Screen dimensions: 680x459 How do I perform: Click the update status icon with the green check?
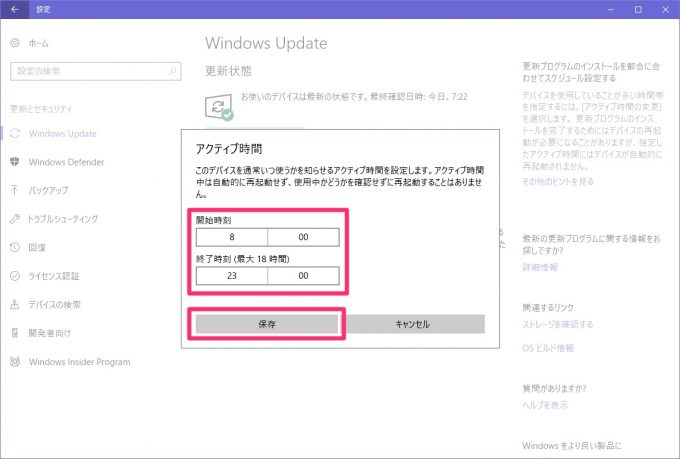pyautogui.click(x=219, y=107)
